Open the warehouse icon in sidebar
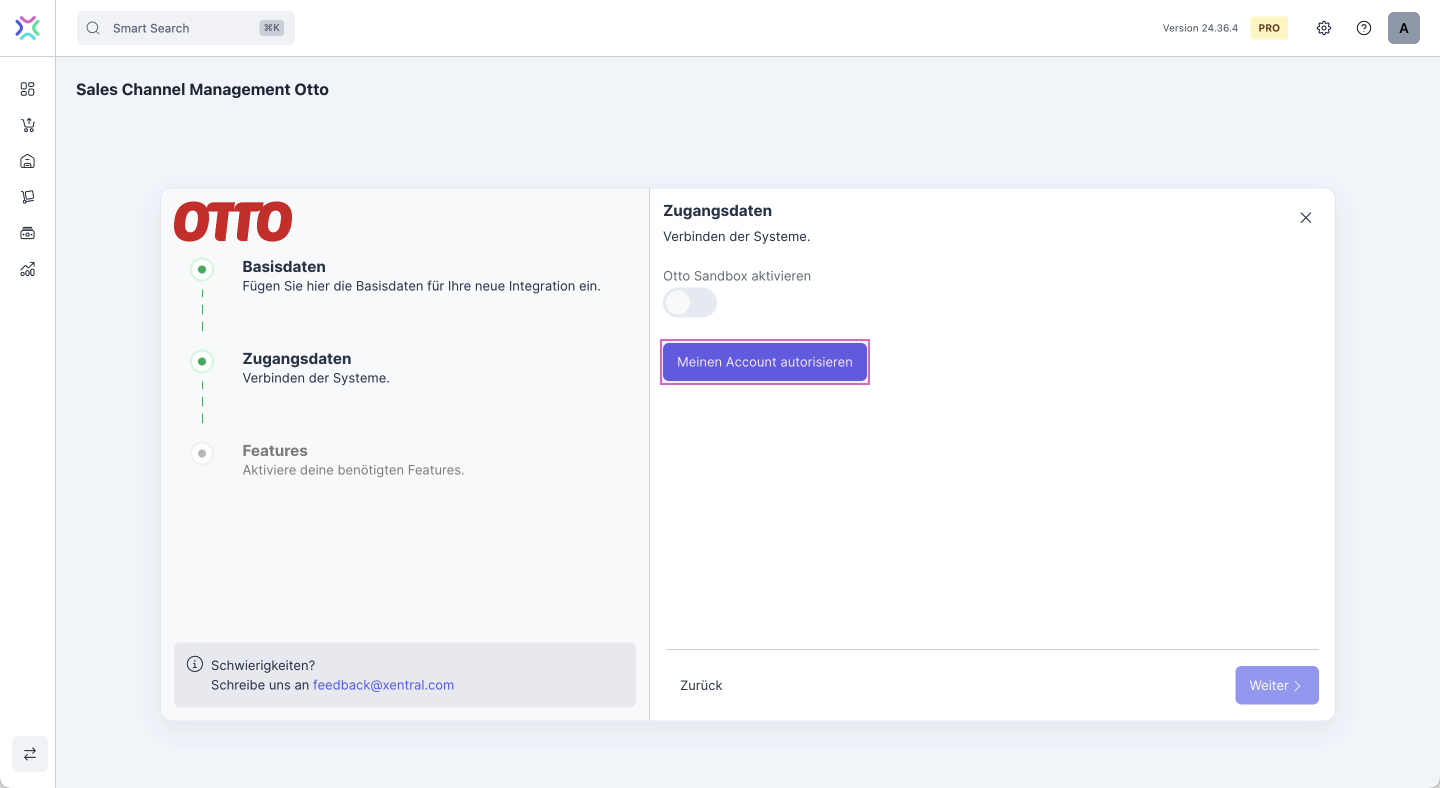 click(x=28, y=161)
